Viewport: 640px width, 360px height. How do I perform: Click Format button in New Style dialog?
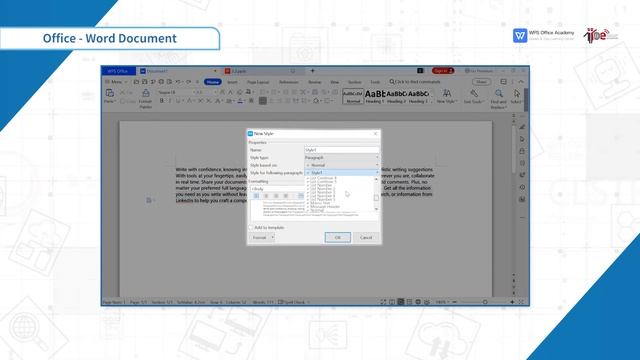(x=260, y=238)
